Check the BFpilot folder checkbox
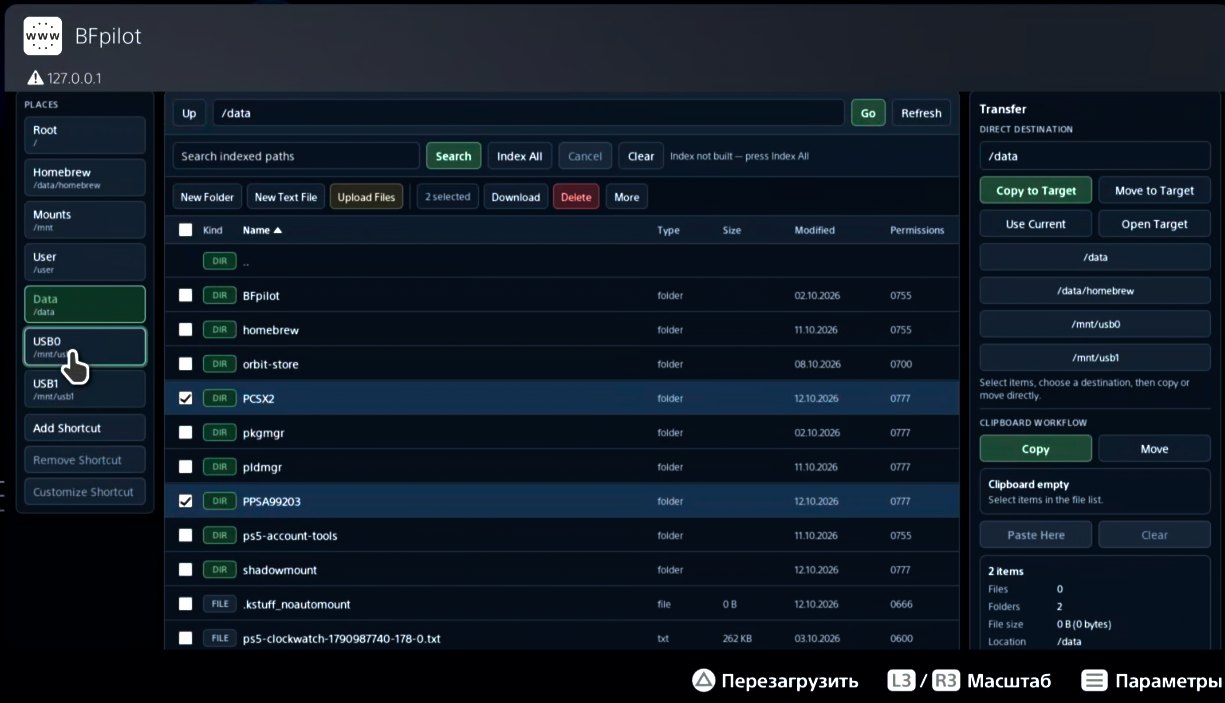This screenshot has width=1225, height=703. coord(185,296)
